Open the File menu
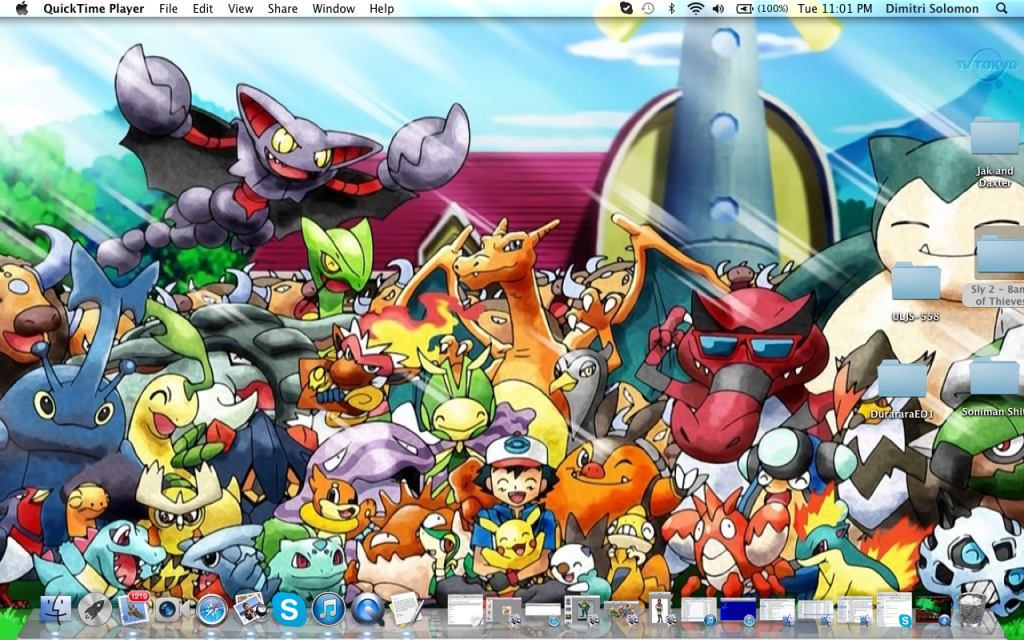Viewport: 1024px width, 640px height. point(168,8)
